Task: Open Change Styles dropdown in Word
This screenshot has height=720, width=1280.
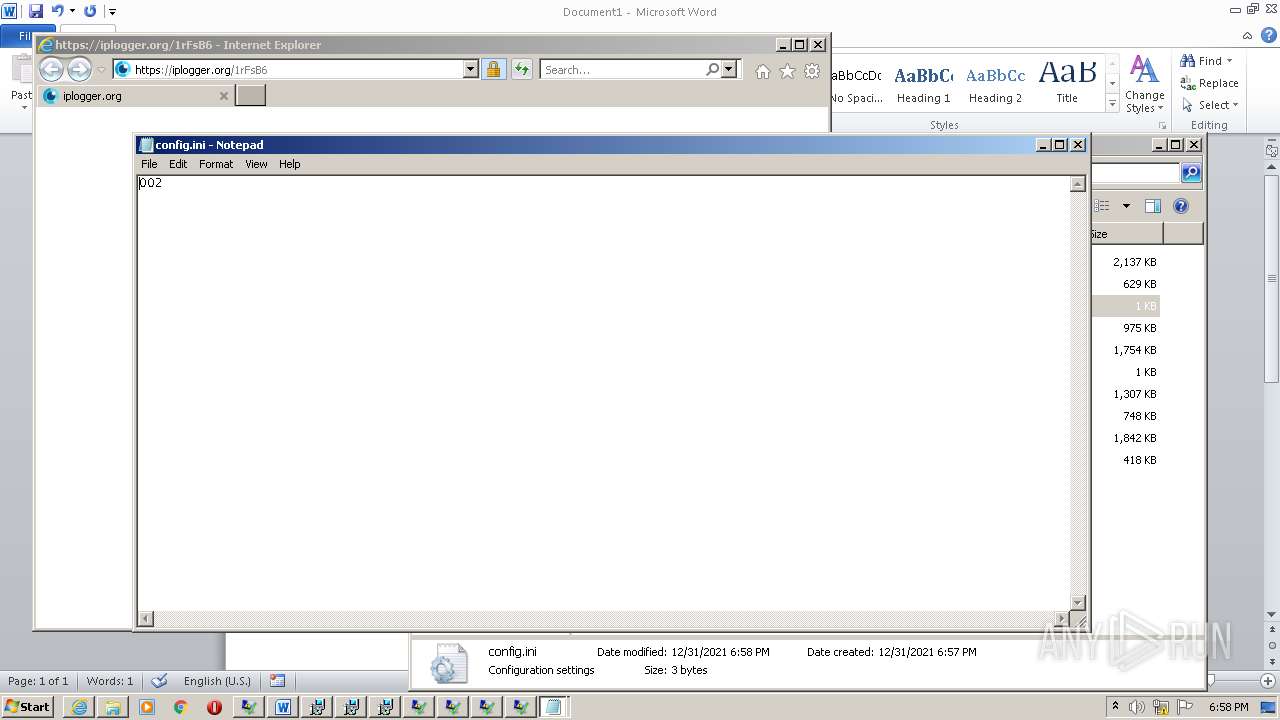Action: (x=1144, y=84)
